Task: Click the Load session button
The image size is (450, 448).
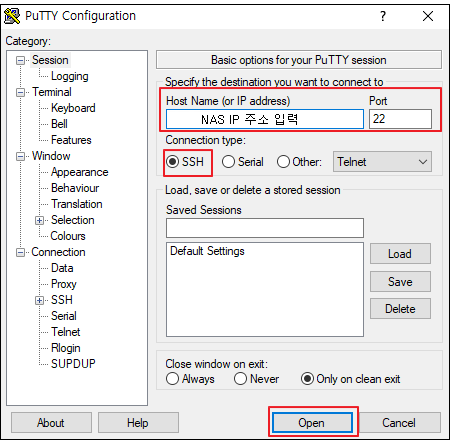Action: click(x=400, y=254)
